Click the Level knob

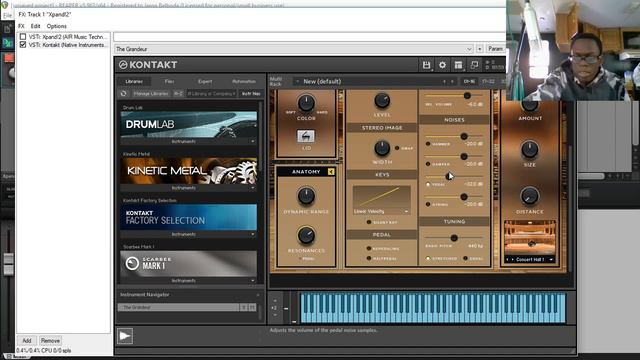pyautogui.click(x=382, y=100)
